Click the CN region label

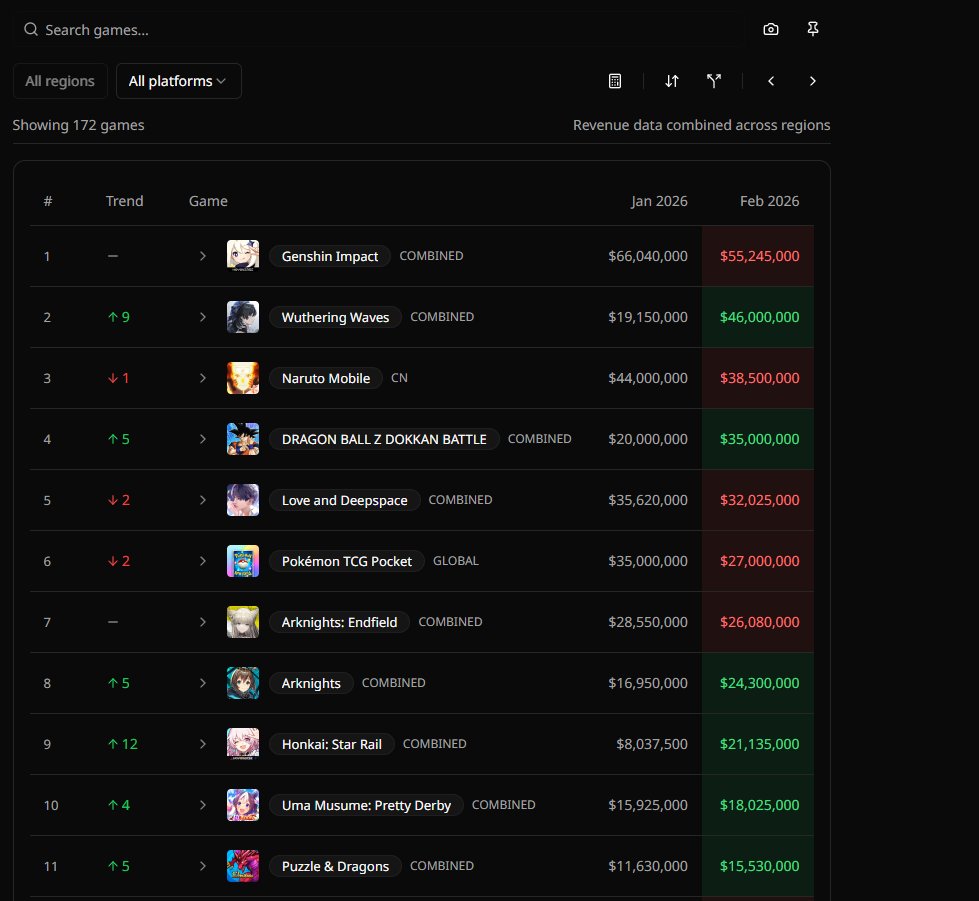(399, 378)
